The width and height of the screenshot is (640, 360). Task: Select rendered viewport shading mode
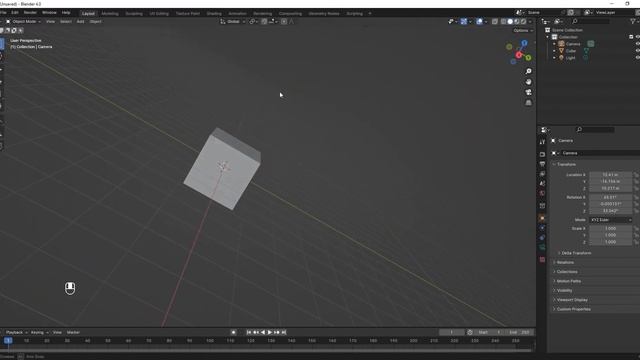tap(523, 22)
